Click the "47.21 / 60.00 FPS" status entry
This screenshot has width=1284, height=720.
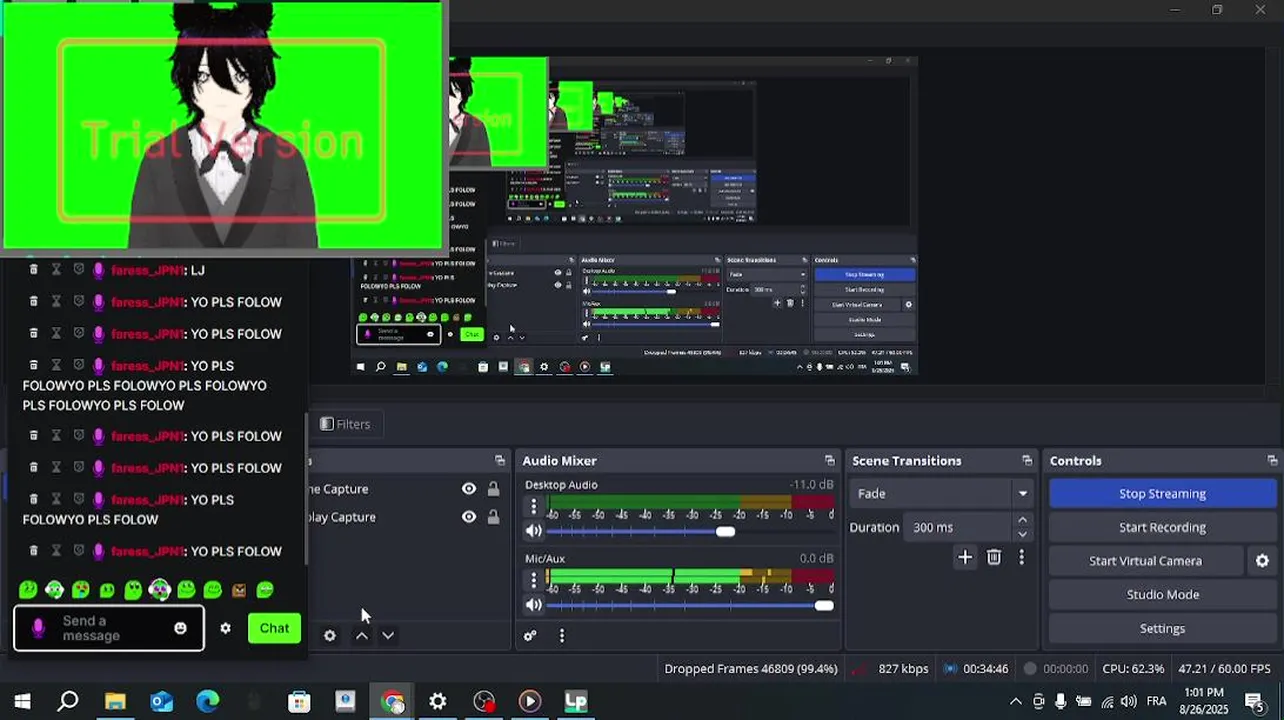[x=1224, y=669]
